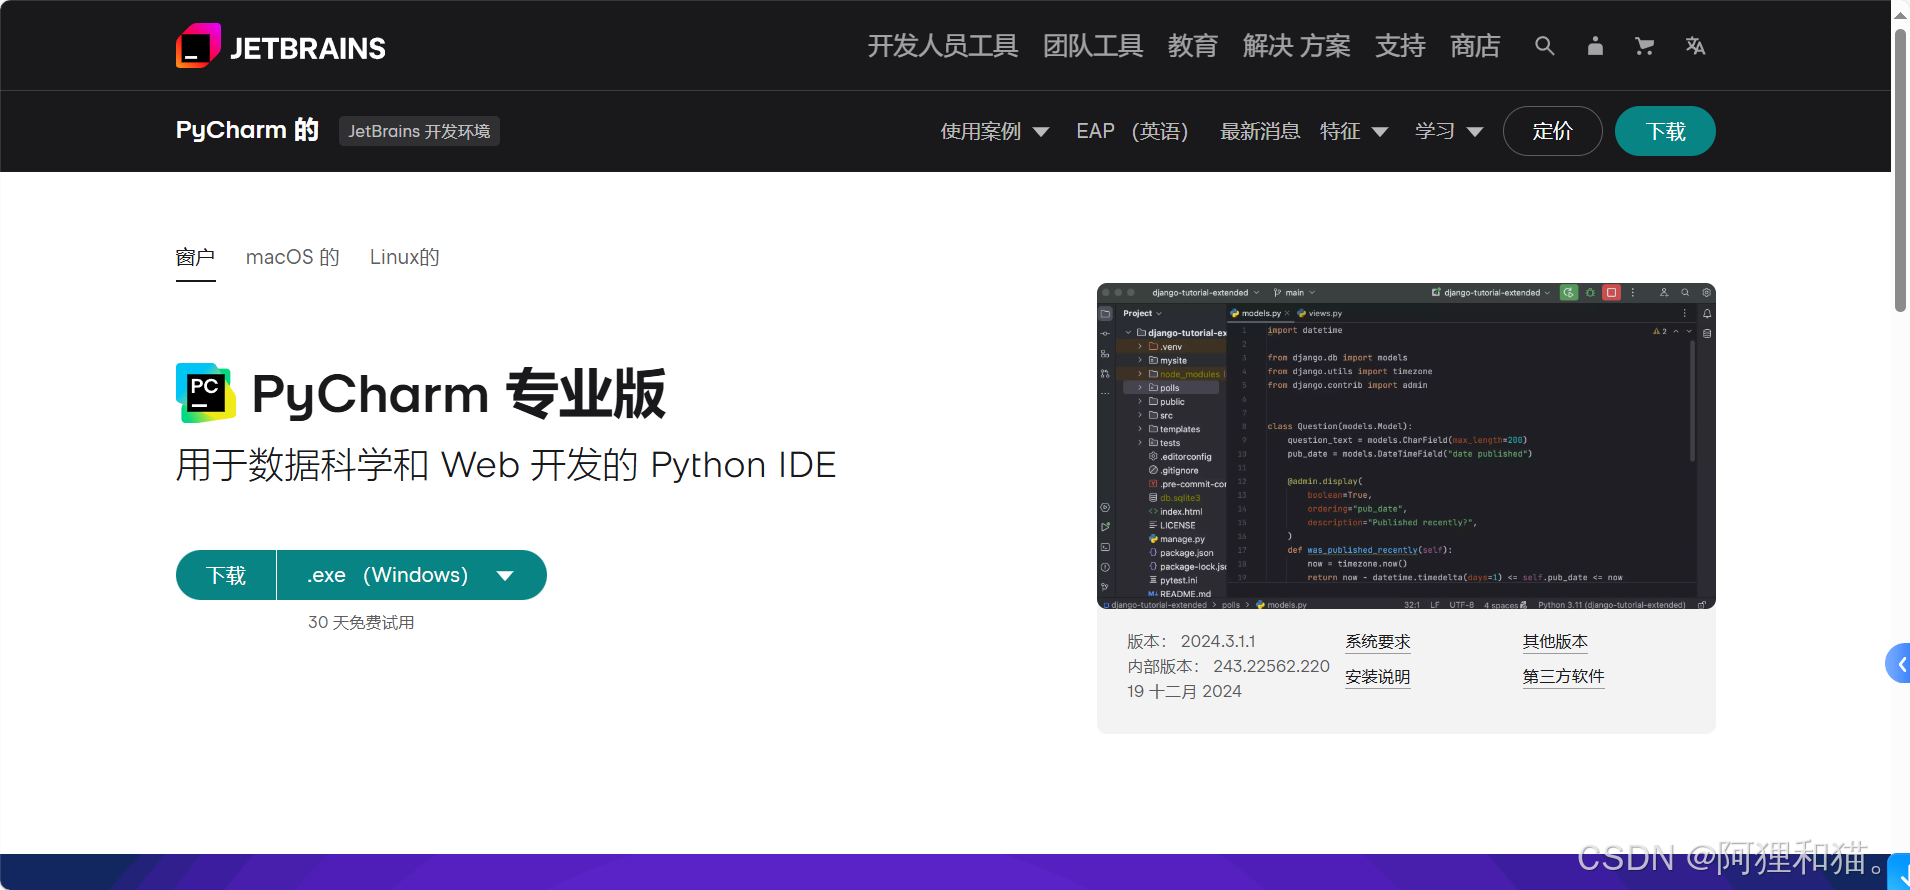The image size is (1910, 890).
Task: Open 开发人员工具 menu
Action: (x=942, y=46)
